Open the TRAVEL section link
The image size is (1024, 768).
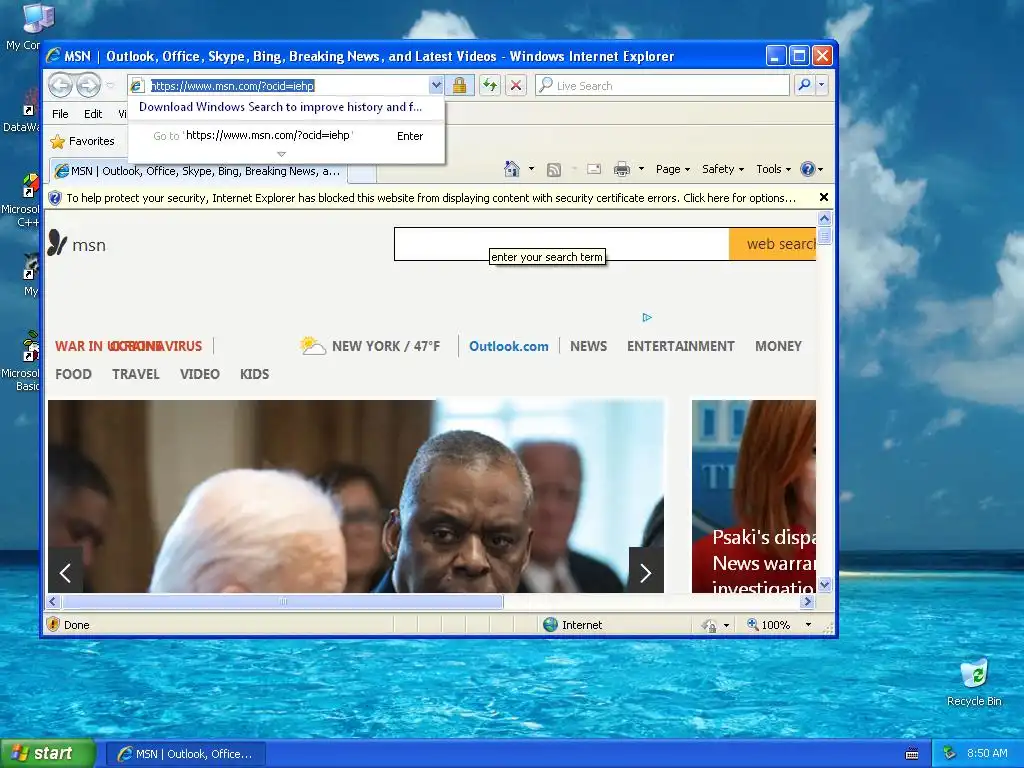point(136,374)
